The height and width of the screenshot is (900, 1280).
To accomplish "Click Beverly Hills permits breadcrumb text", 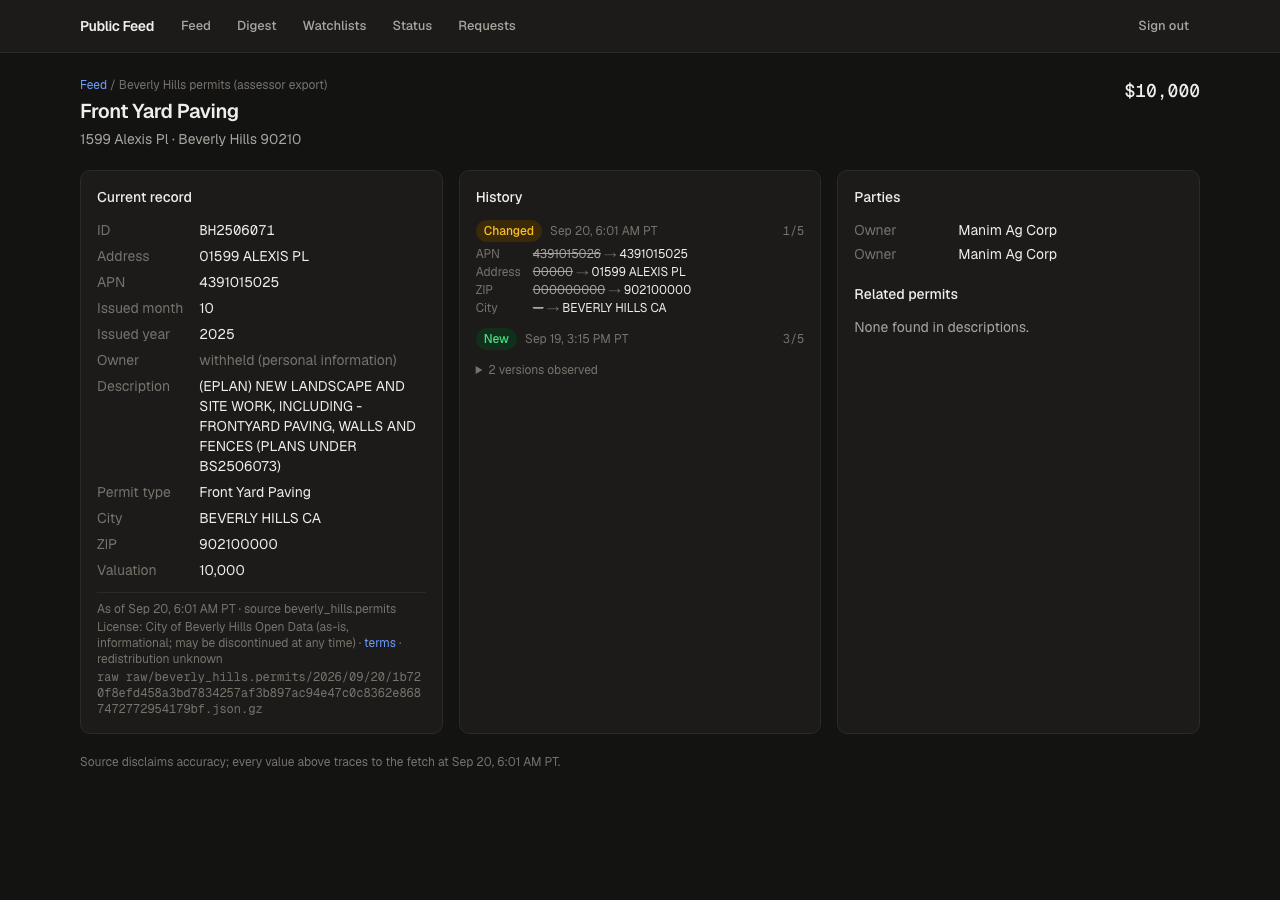I will (x=223, y=85).
